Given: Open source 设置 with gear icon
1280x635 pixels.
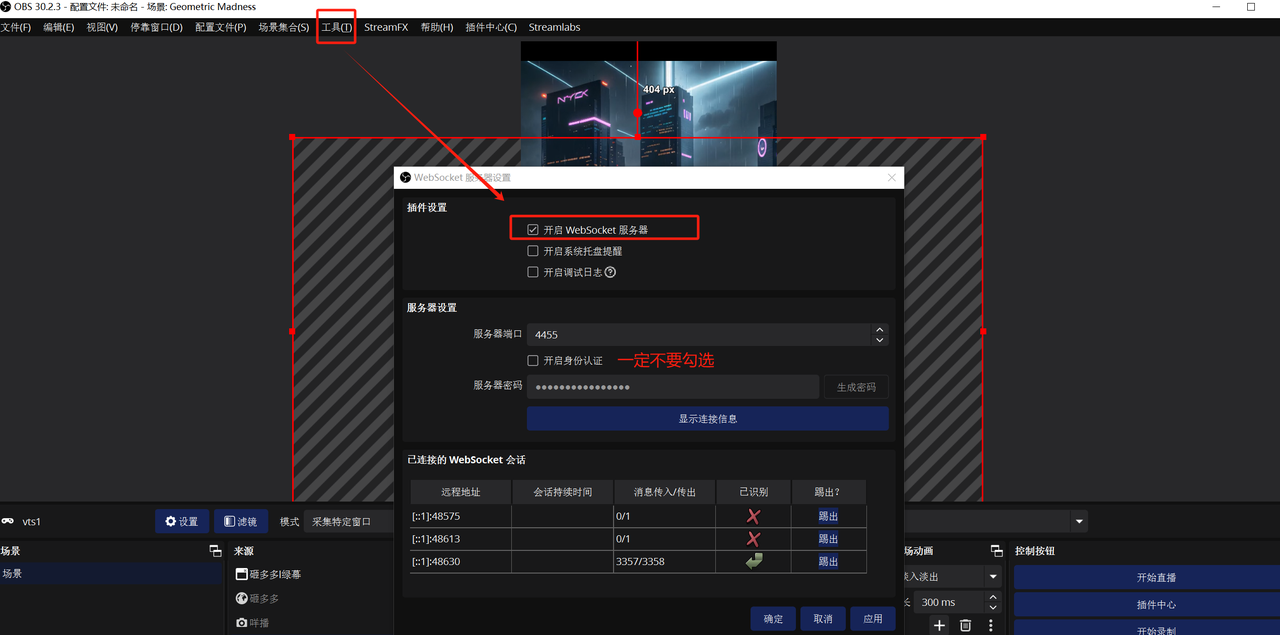Looking at the screenshot, I should [182, 521].
